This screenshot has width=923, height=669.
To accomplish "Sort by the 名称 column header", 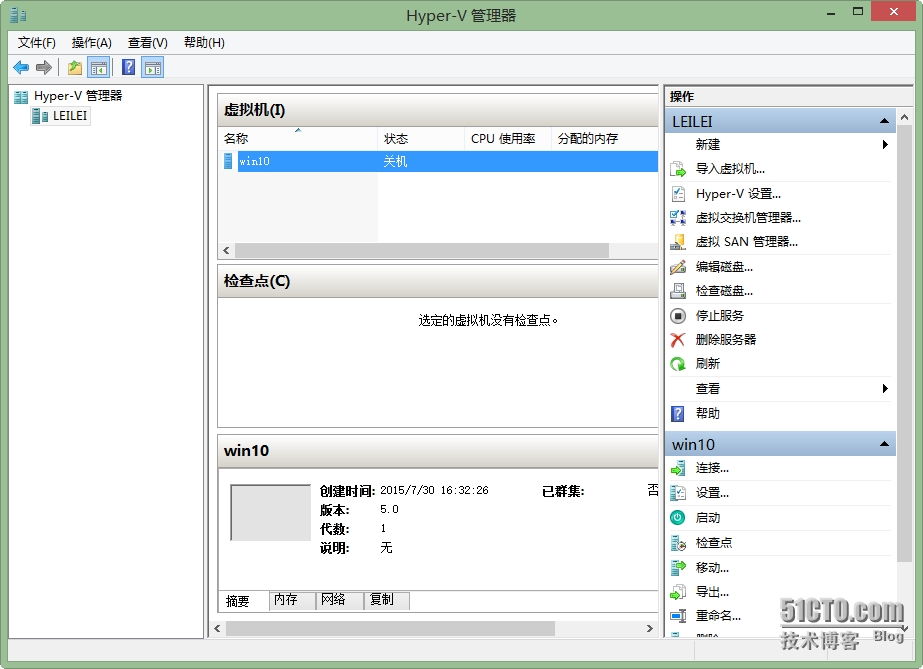I will (x=298, y=139).
